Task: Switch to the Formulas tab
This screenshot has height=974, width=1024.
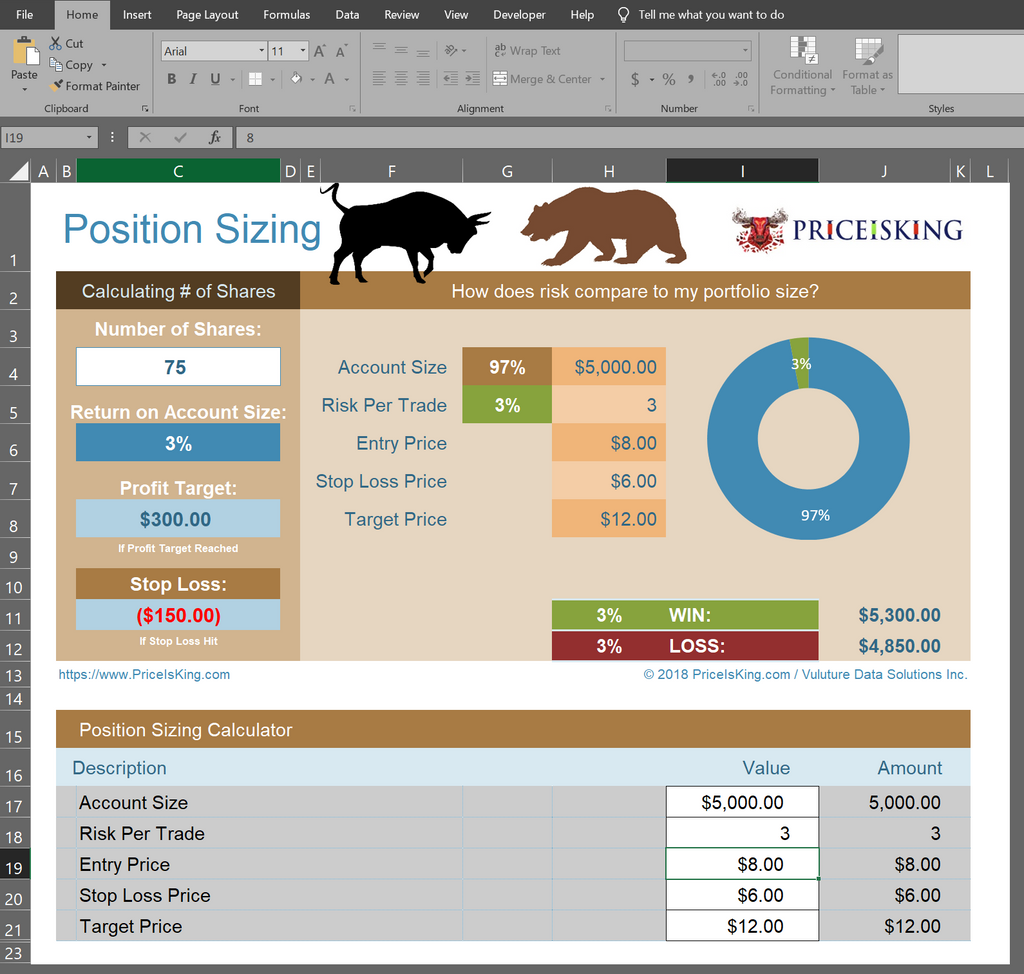Action: point(287,14)
